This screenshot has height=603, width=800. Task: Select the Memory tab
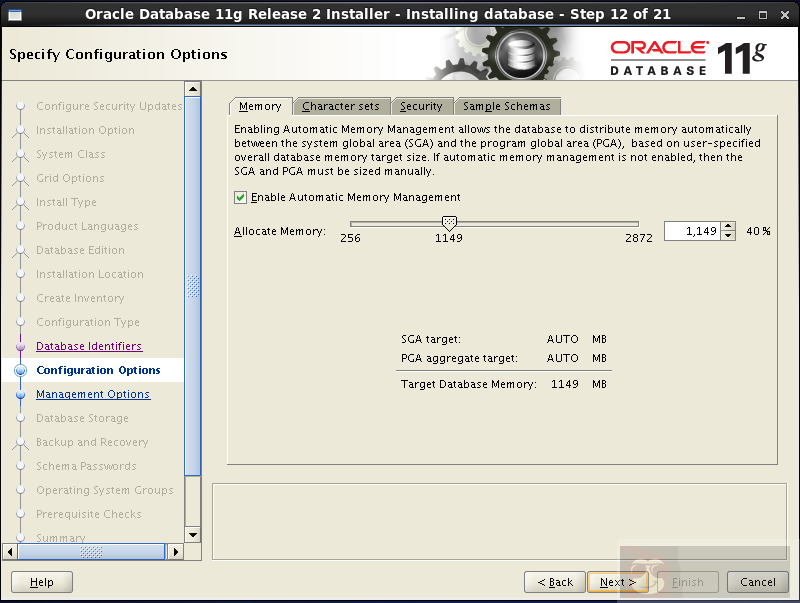260,106
